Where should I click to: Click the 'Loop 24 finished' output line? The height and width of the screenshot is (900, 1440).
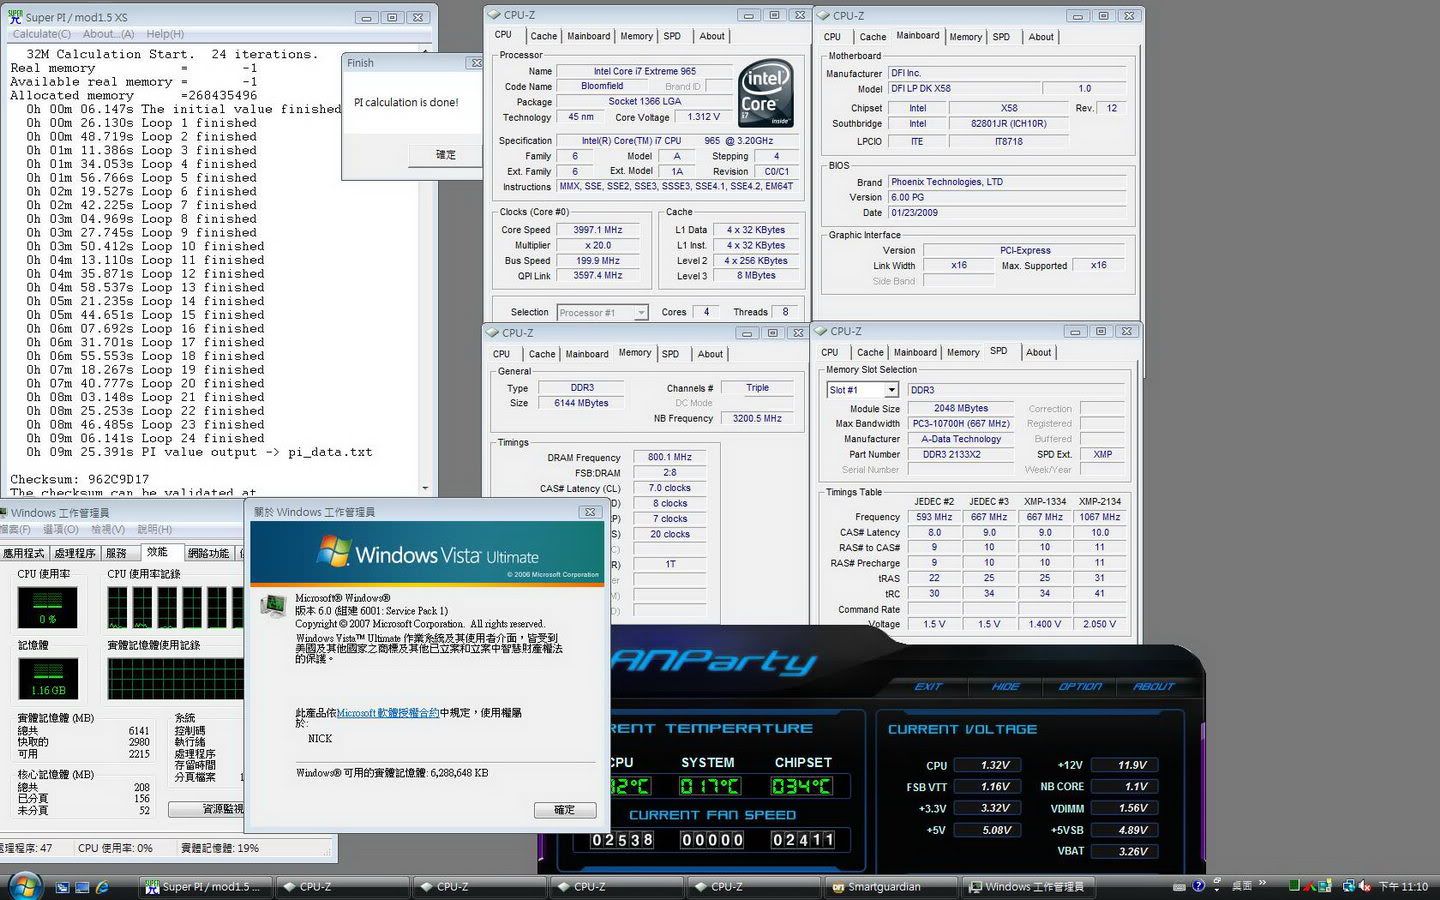(x=145, y=438)
